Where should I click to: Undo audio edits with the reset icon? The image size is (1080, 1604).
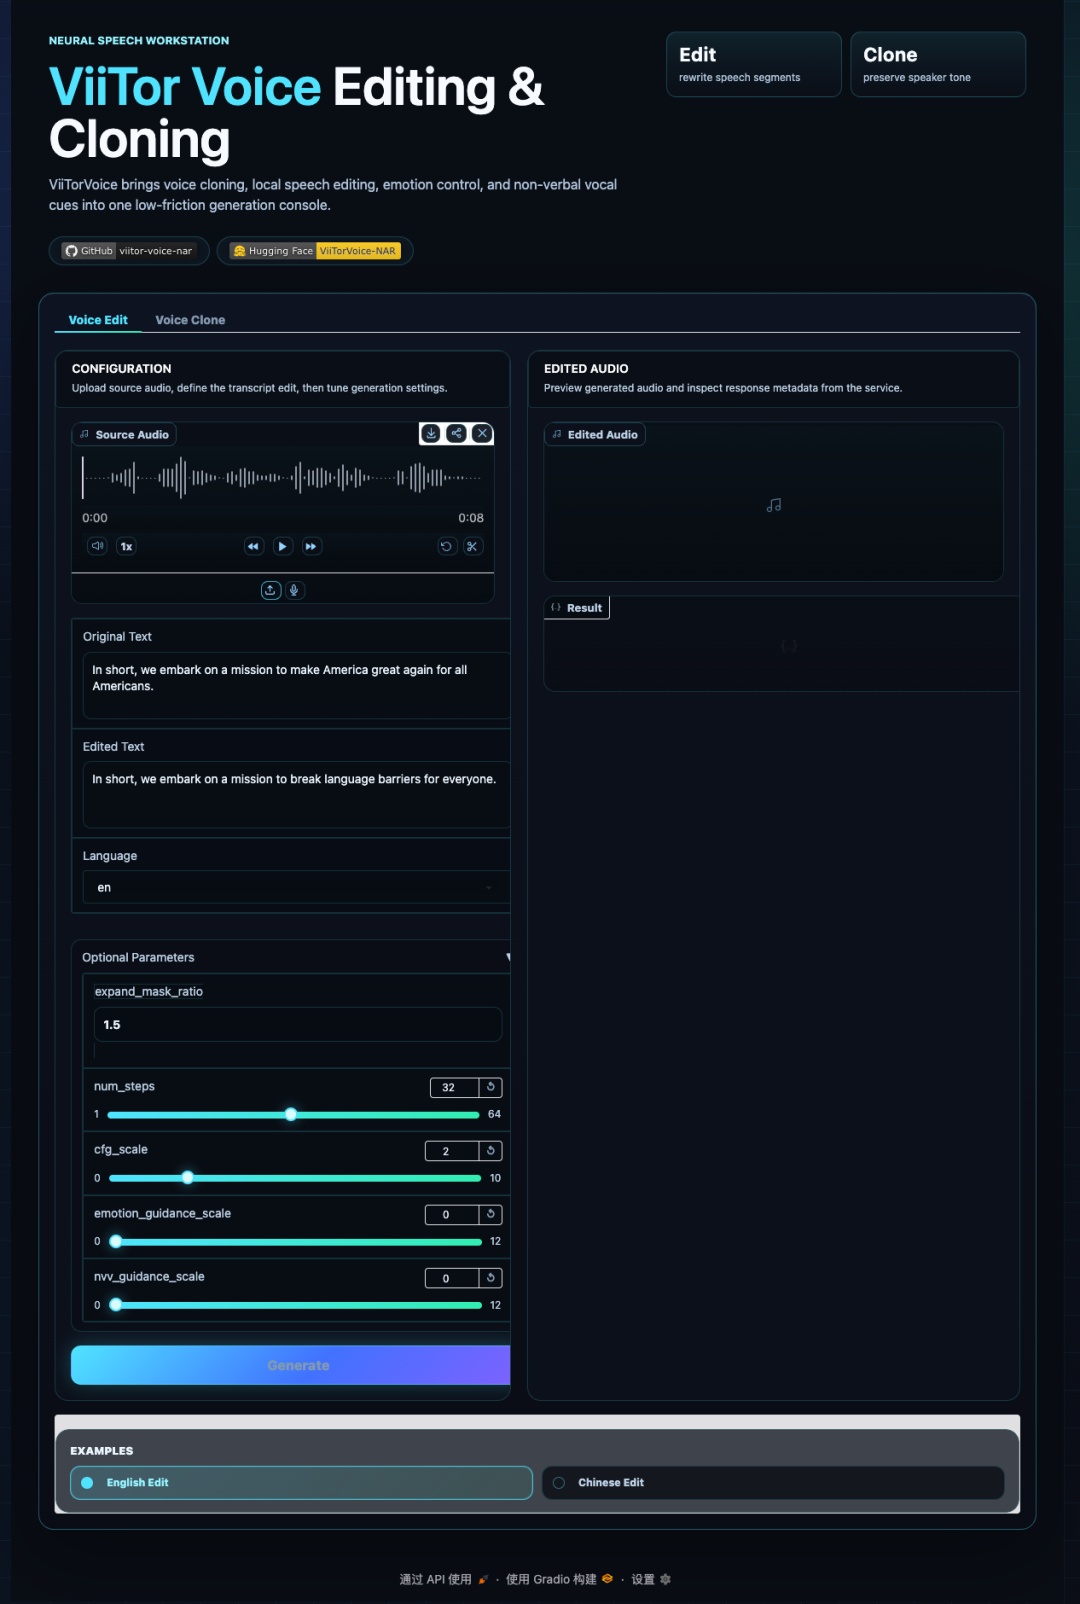click(447, 546)
